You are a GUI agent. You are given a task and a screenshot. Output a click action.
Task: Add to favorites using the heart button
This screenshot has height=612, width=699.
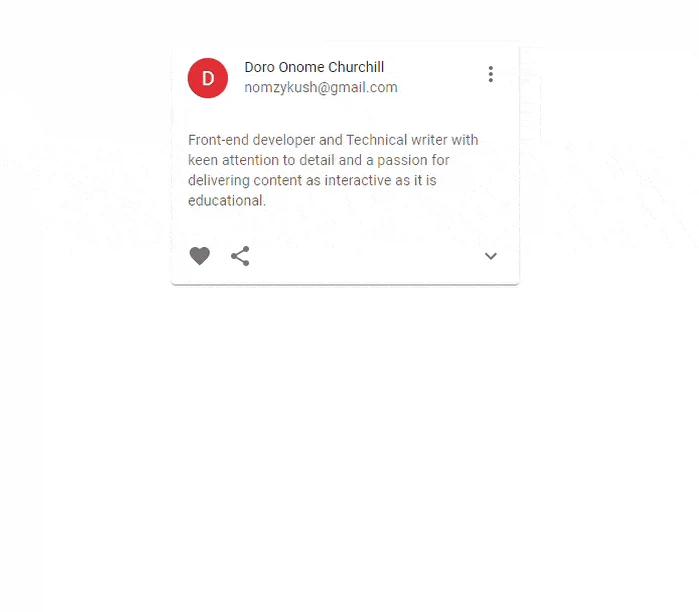point(200,256)
